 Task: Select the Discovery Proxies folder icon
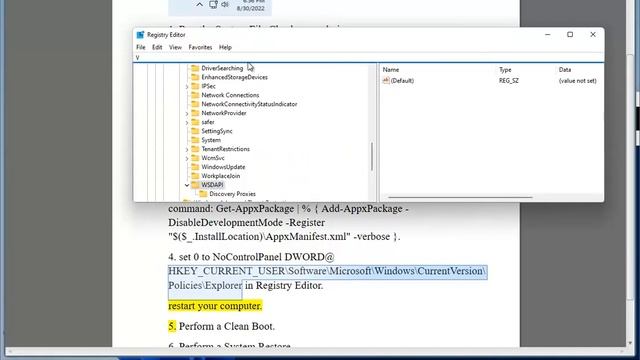[x=203, y=194]
